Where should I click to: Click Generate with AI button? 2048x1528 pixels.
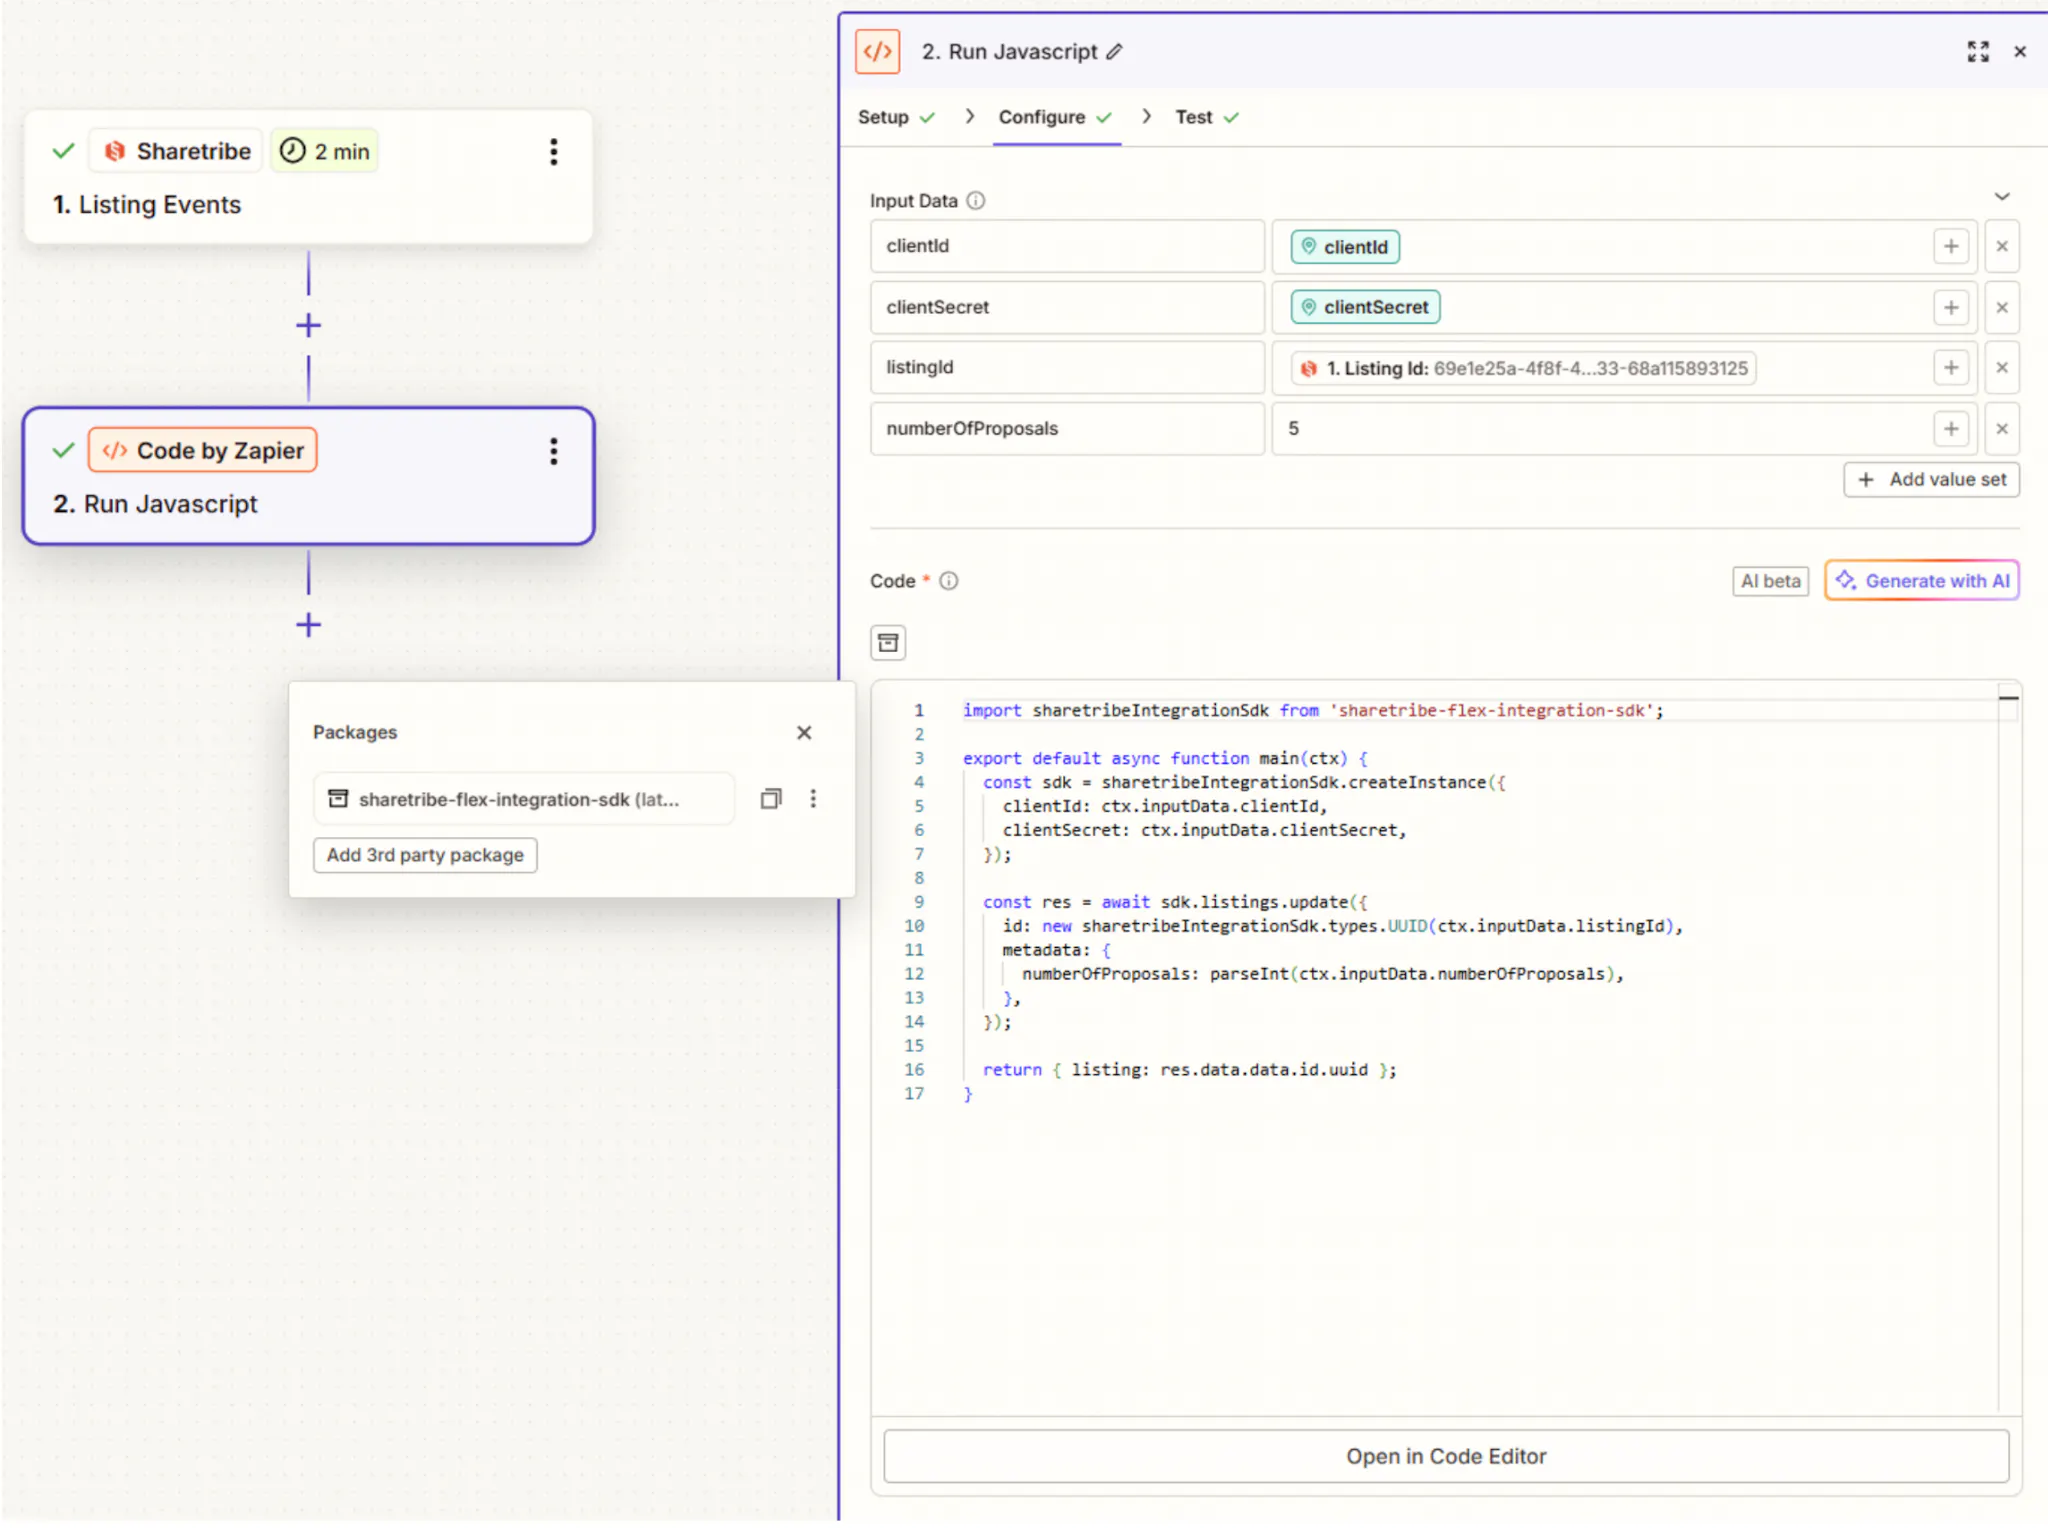pyautogui.click(x=1921, y=581)
